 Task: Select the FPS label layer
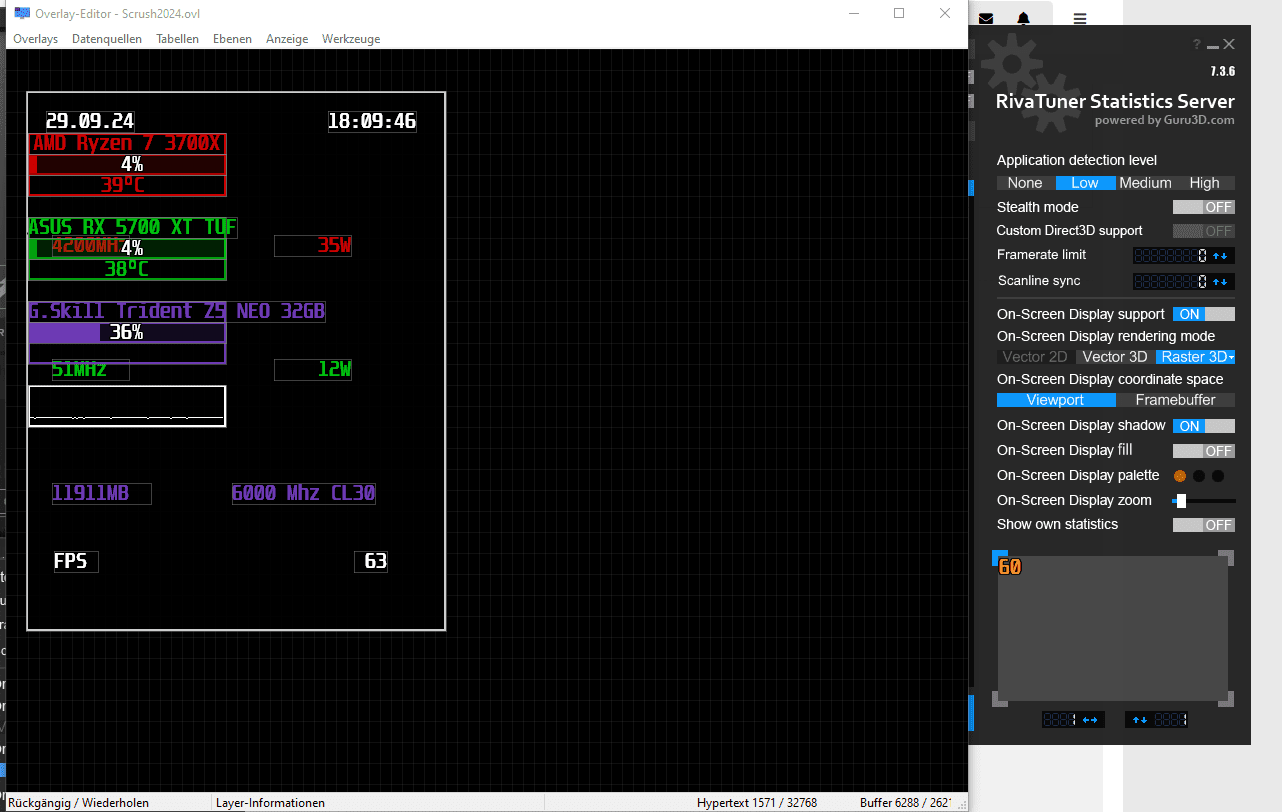point(76,562)
